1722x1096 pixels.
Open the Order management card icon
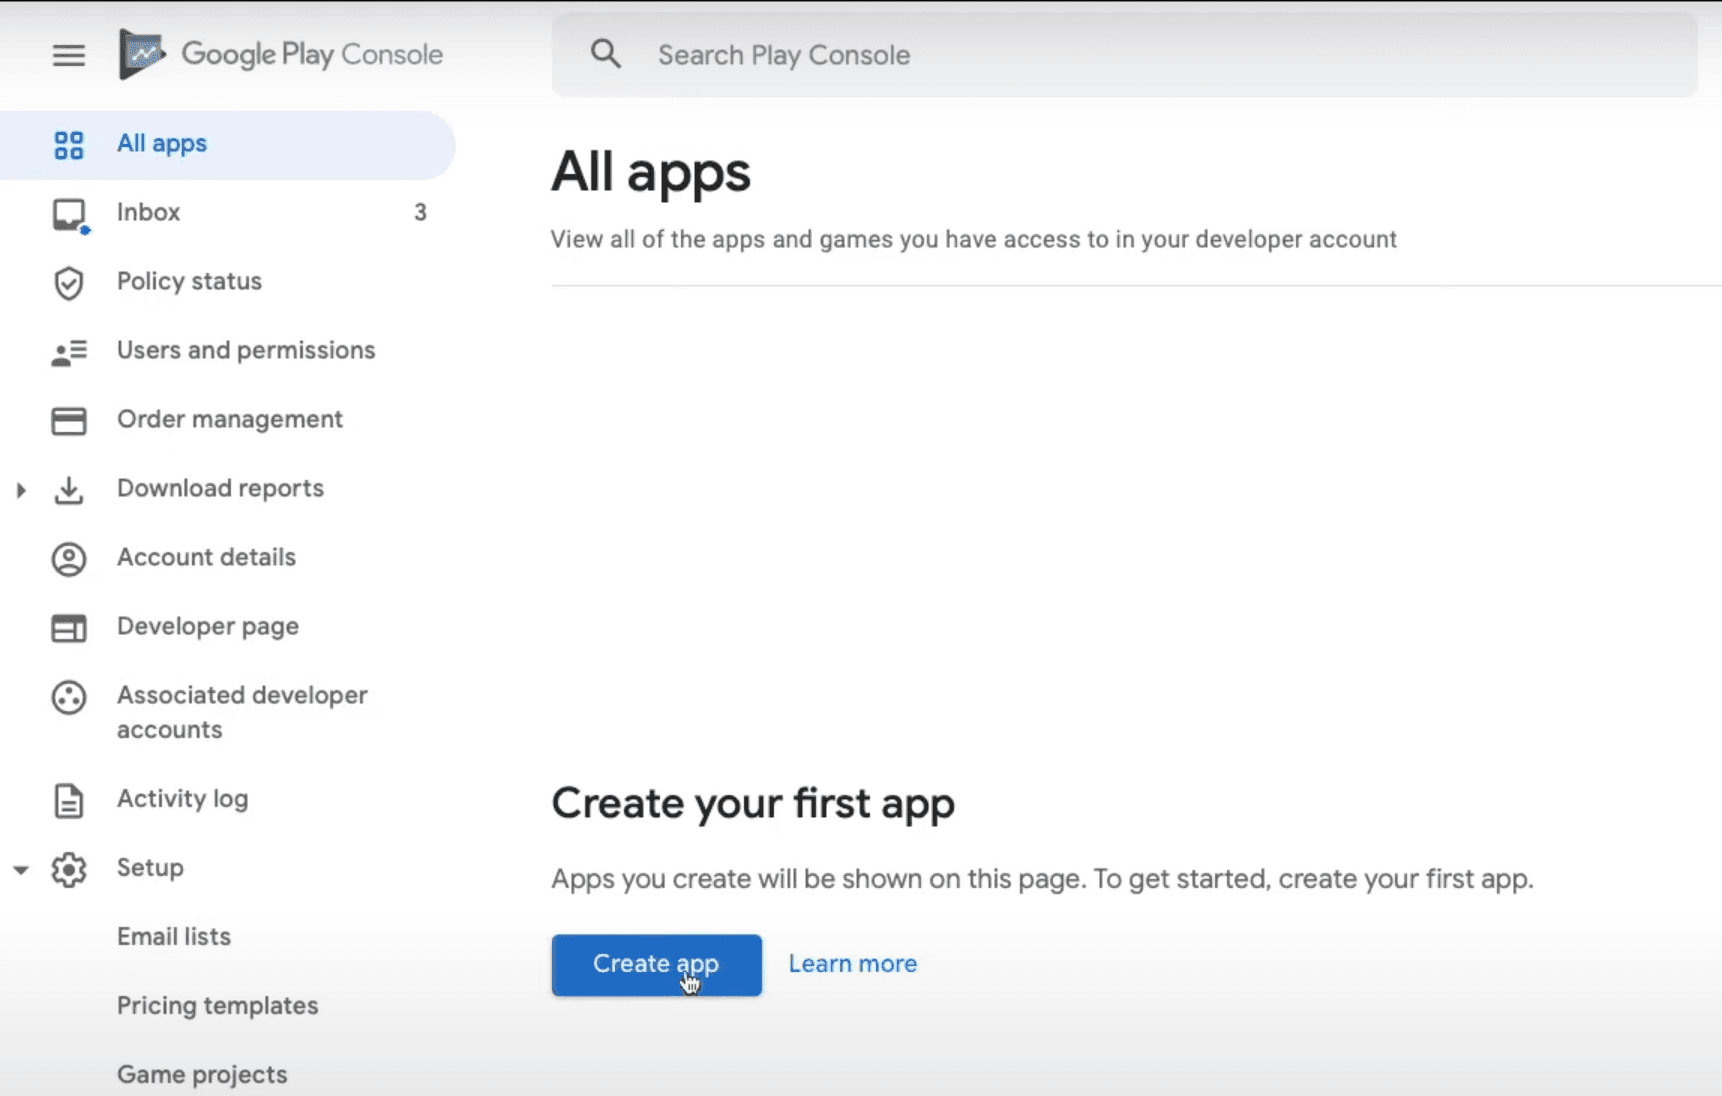click(68, 421)
